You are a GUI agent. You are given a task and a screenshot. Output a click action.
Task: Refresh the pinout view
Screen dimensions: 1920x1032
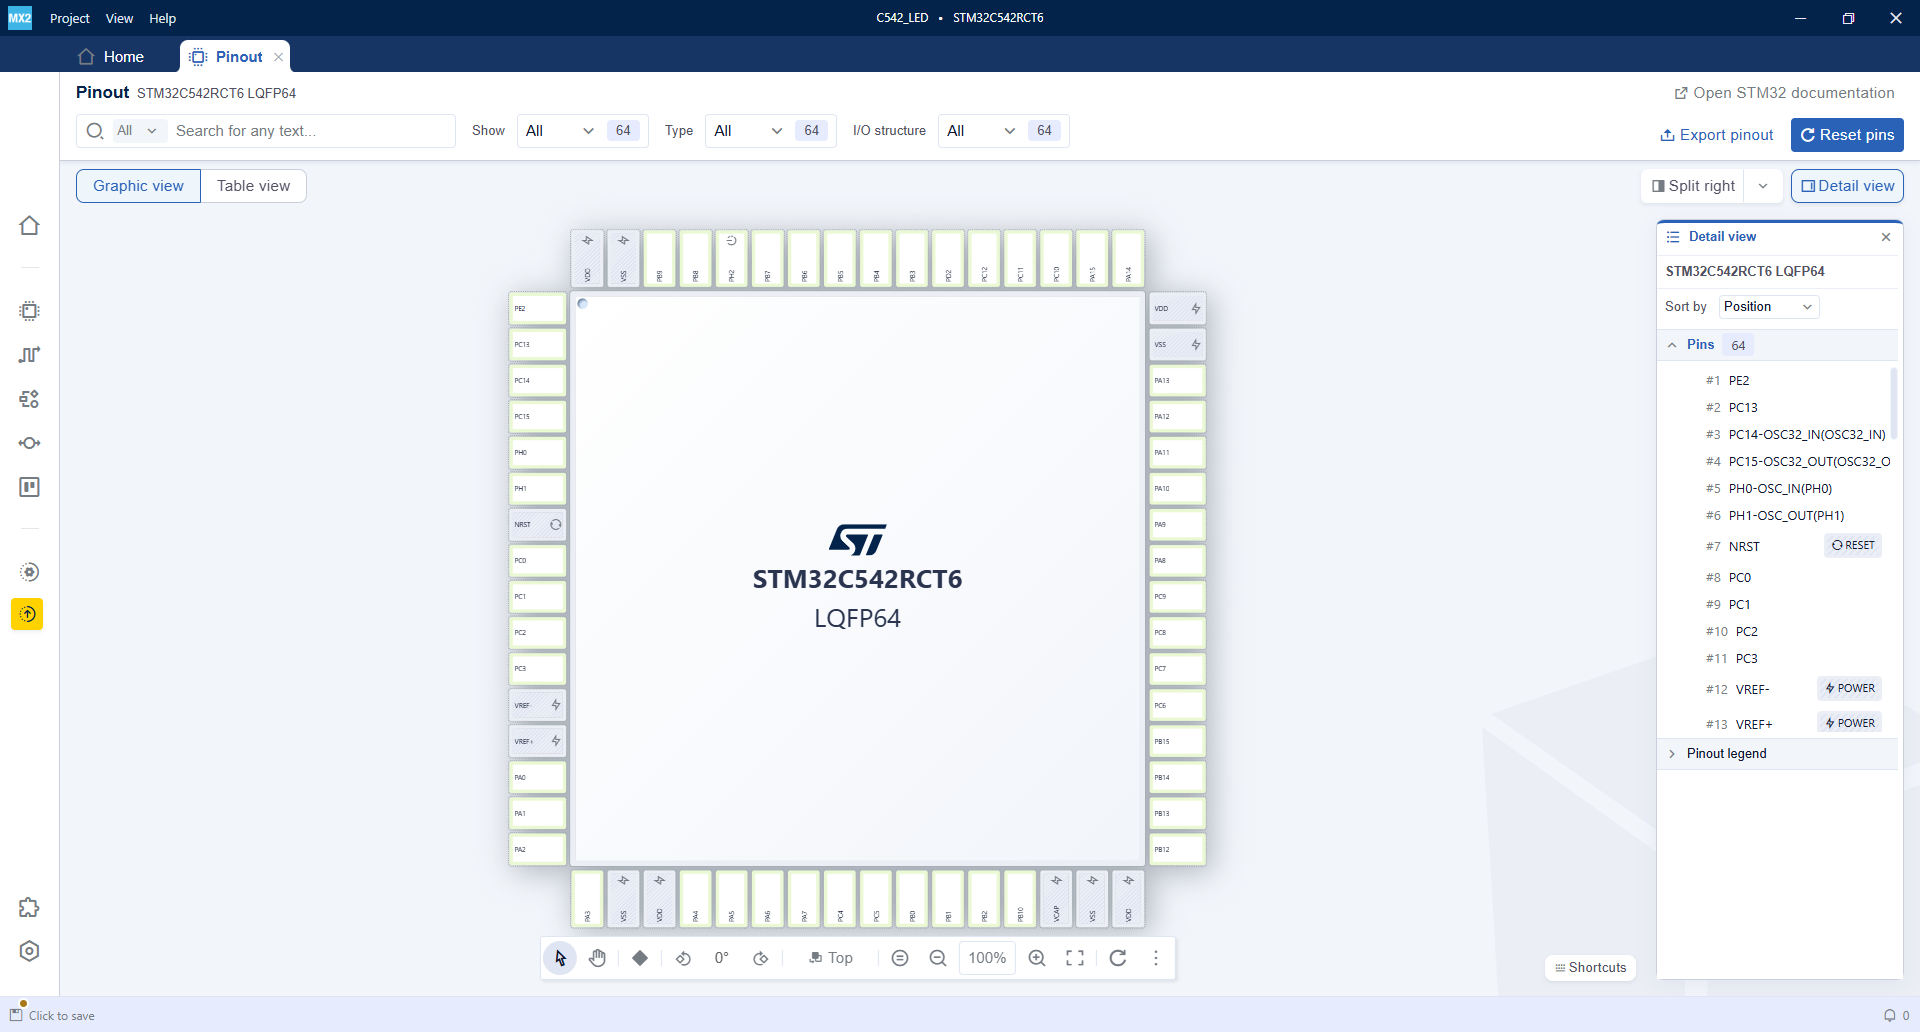pos(1118,958)
